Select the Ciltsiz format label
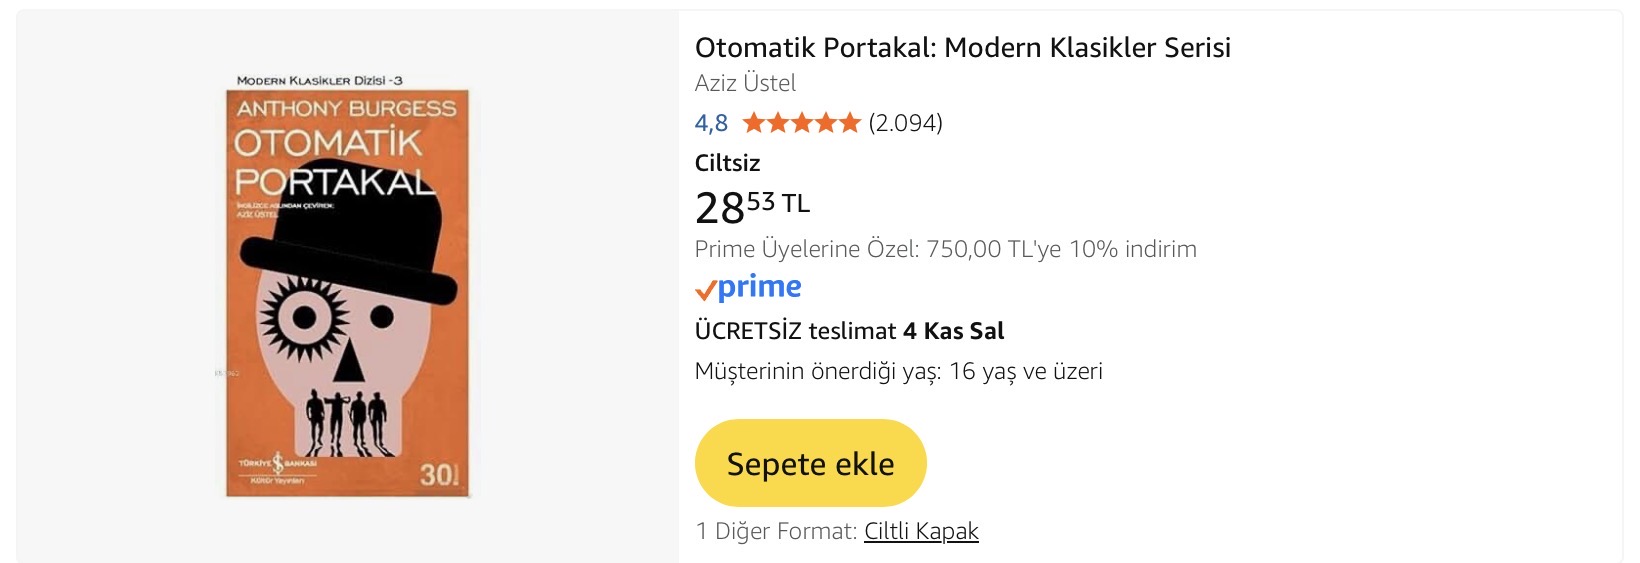The image size is (1640, 563). 727,163
